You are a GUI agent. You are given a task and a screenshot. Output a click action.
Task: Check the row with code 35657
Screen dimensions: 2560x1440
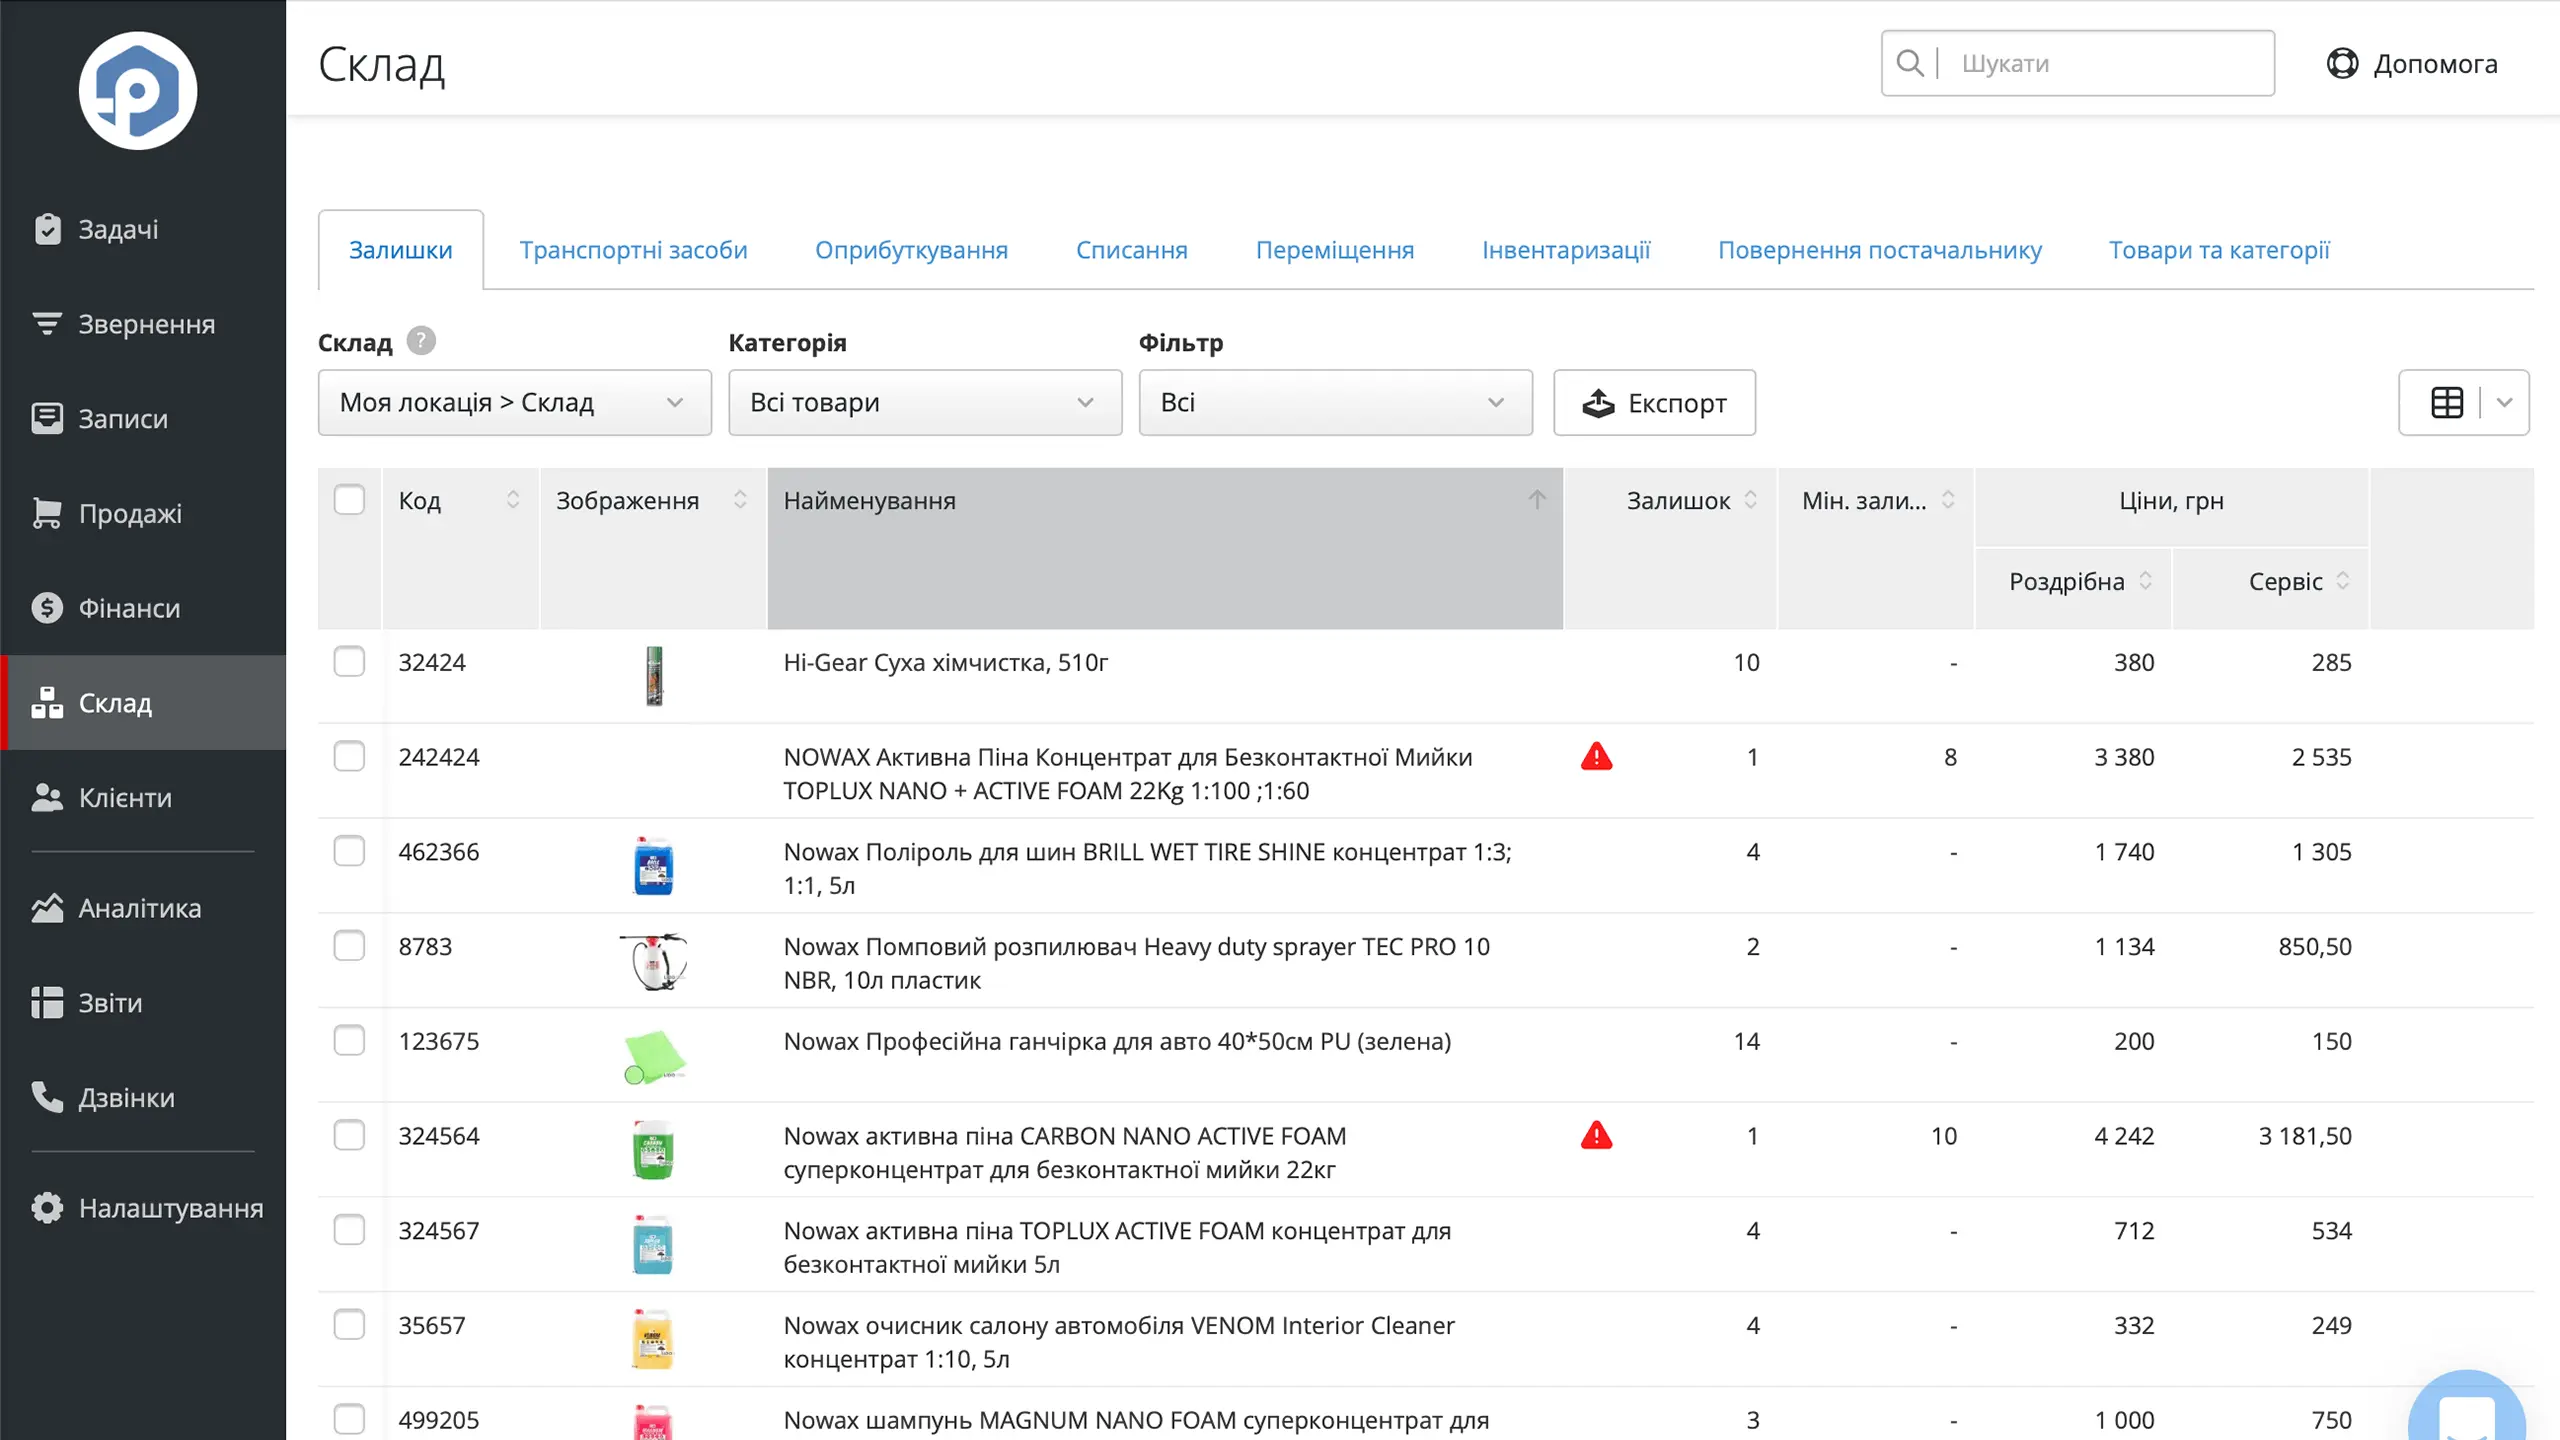pos(349,1325)
